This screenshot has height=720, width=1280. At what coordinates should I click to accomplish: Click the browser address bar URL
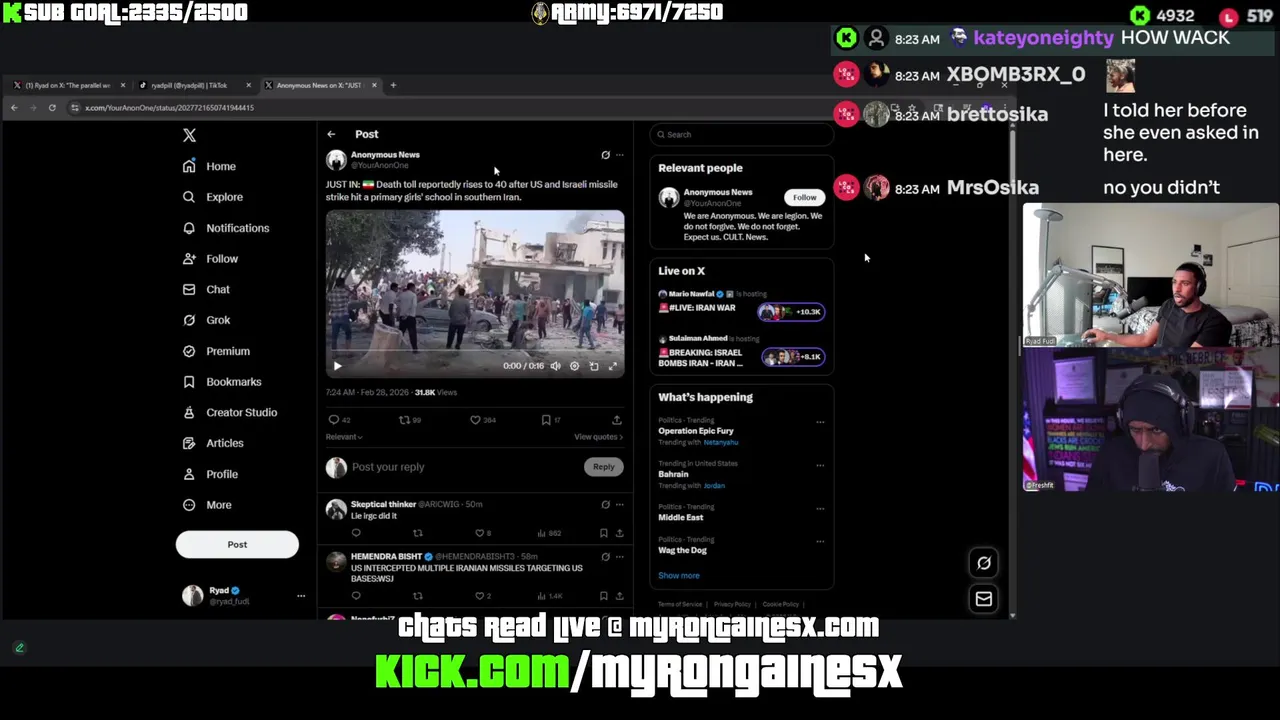(169, 108)
